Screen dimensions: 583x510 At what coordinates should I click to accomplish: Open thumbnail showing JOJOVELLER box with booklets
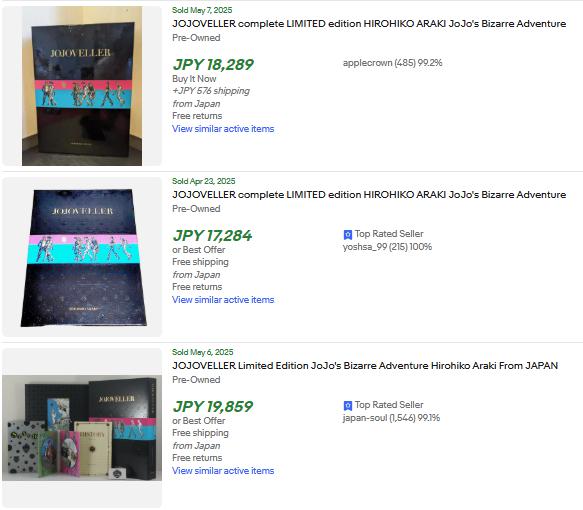[x=82, y=428]
